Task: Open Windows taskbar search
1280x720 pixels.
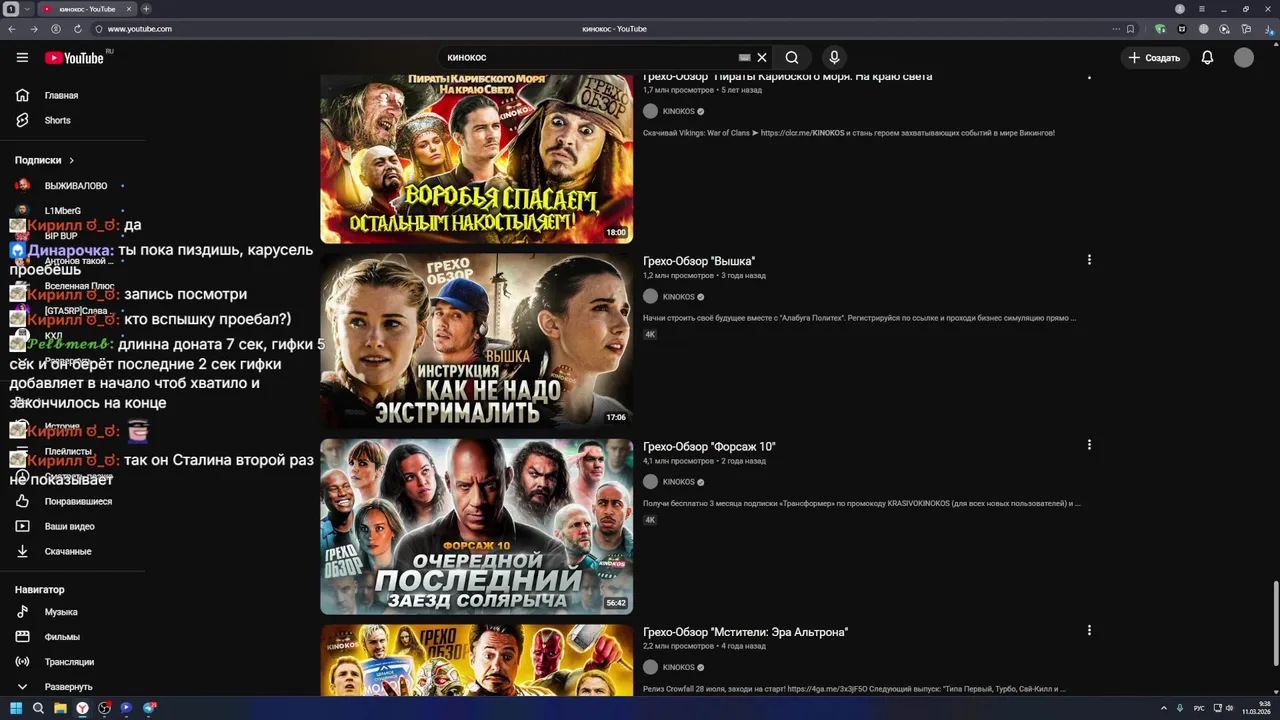Action: (x=38, y=708)
